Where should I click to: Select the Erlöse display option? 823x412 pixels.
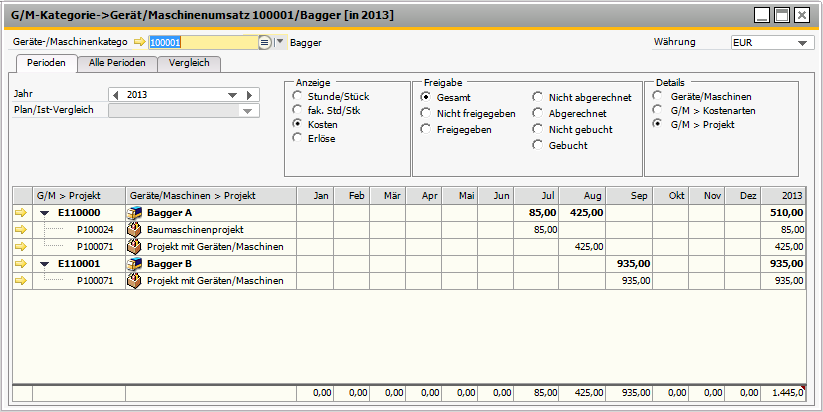tap(297, 138)
